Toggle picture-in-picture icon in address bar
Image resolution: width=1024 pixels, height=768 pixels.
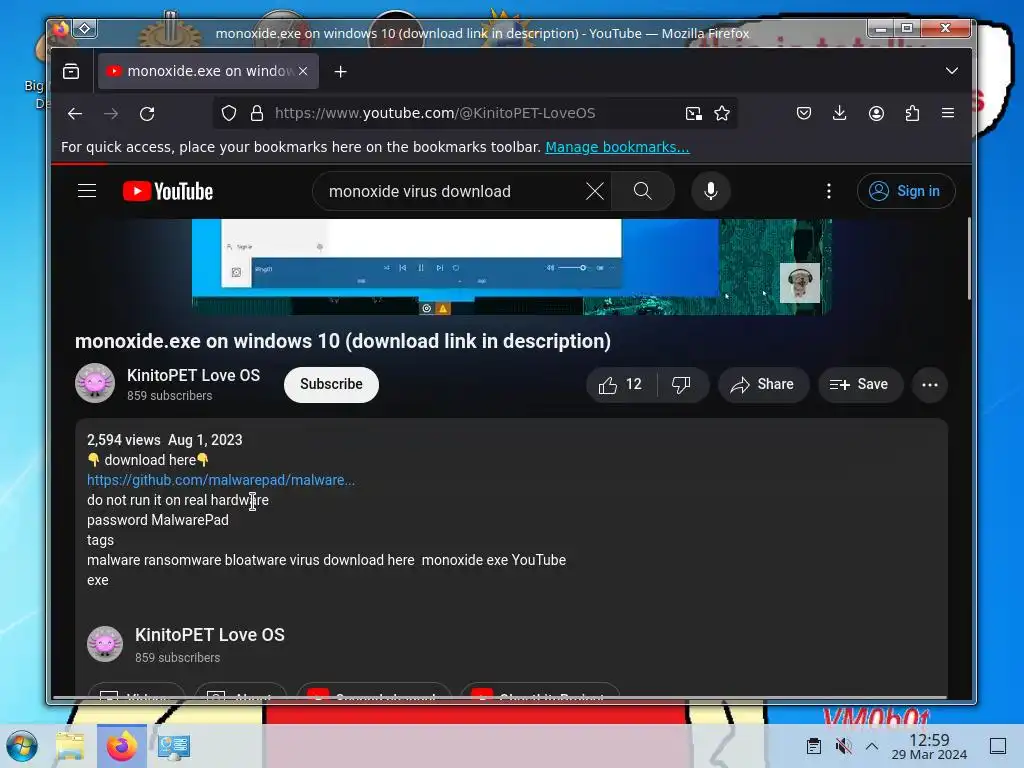[694, 114]
